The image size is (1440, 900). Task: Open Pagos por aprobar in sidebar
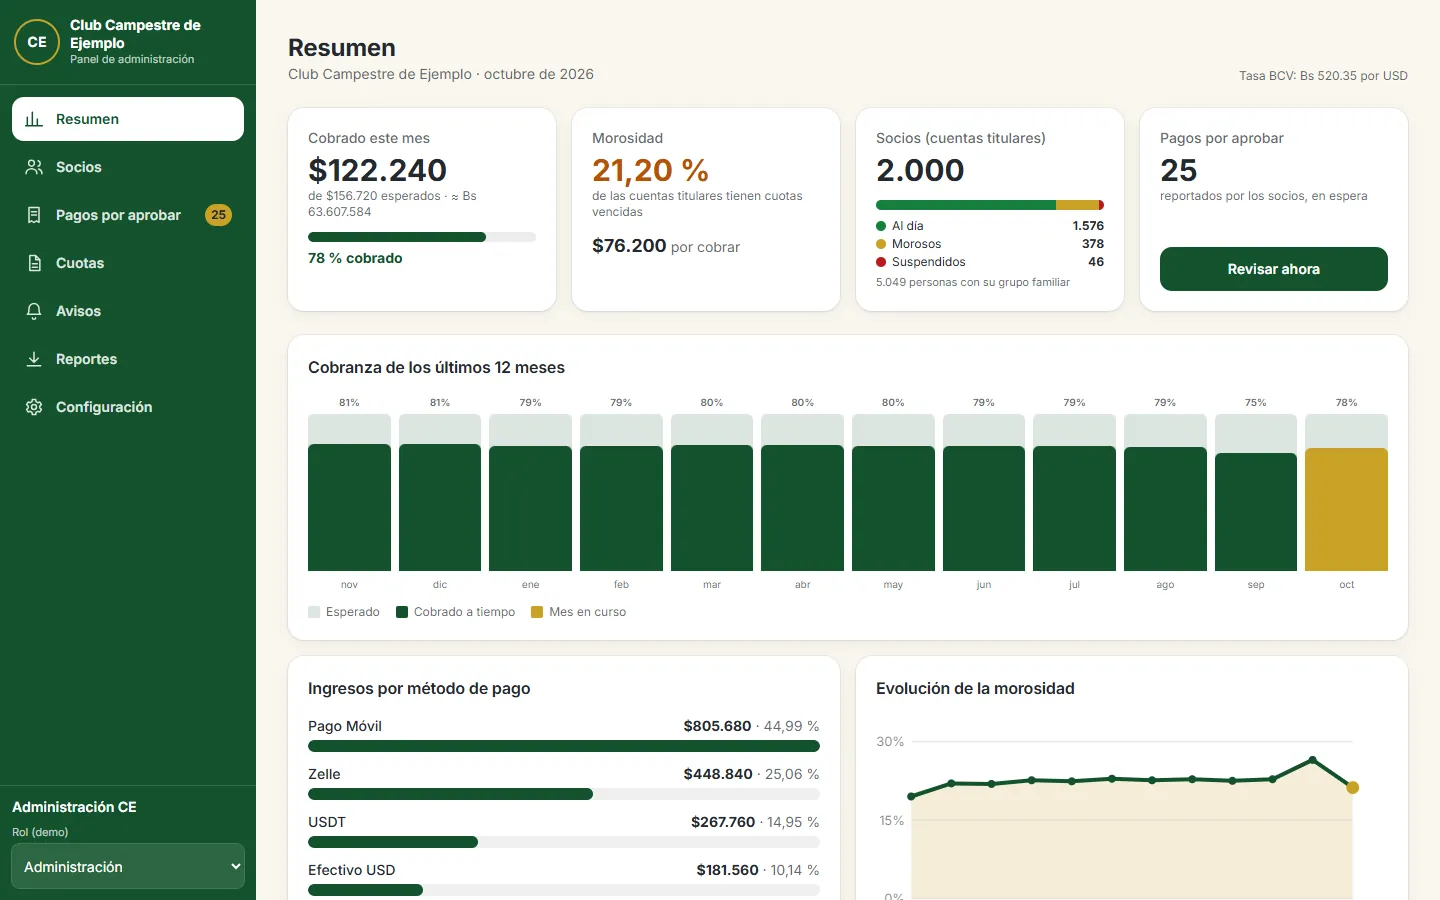(x=128, y=215)
